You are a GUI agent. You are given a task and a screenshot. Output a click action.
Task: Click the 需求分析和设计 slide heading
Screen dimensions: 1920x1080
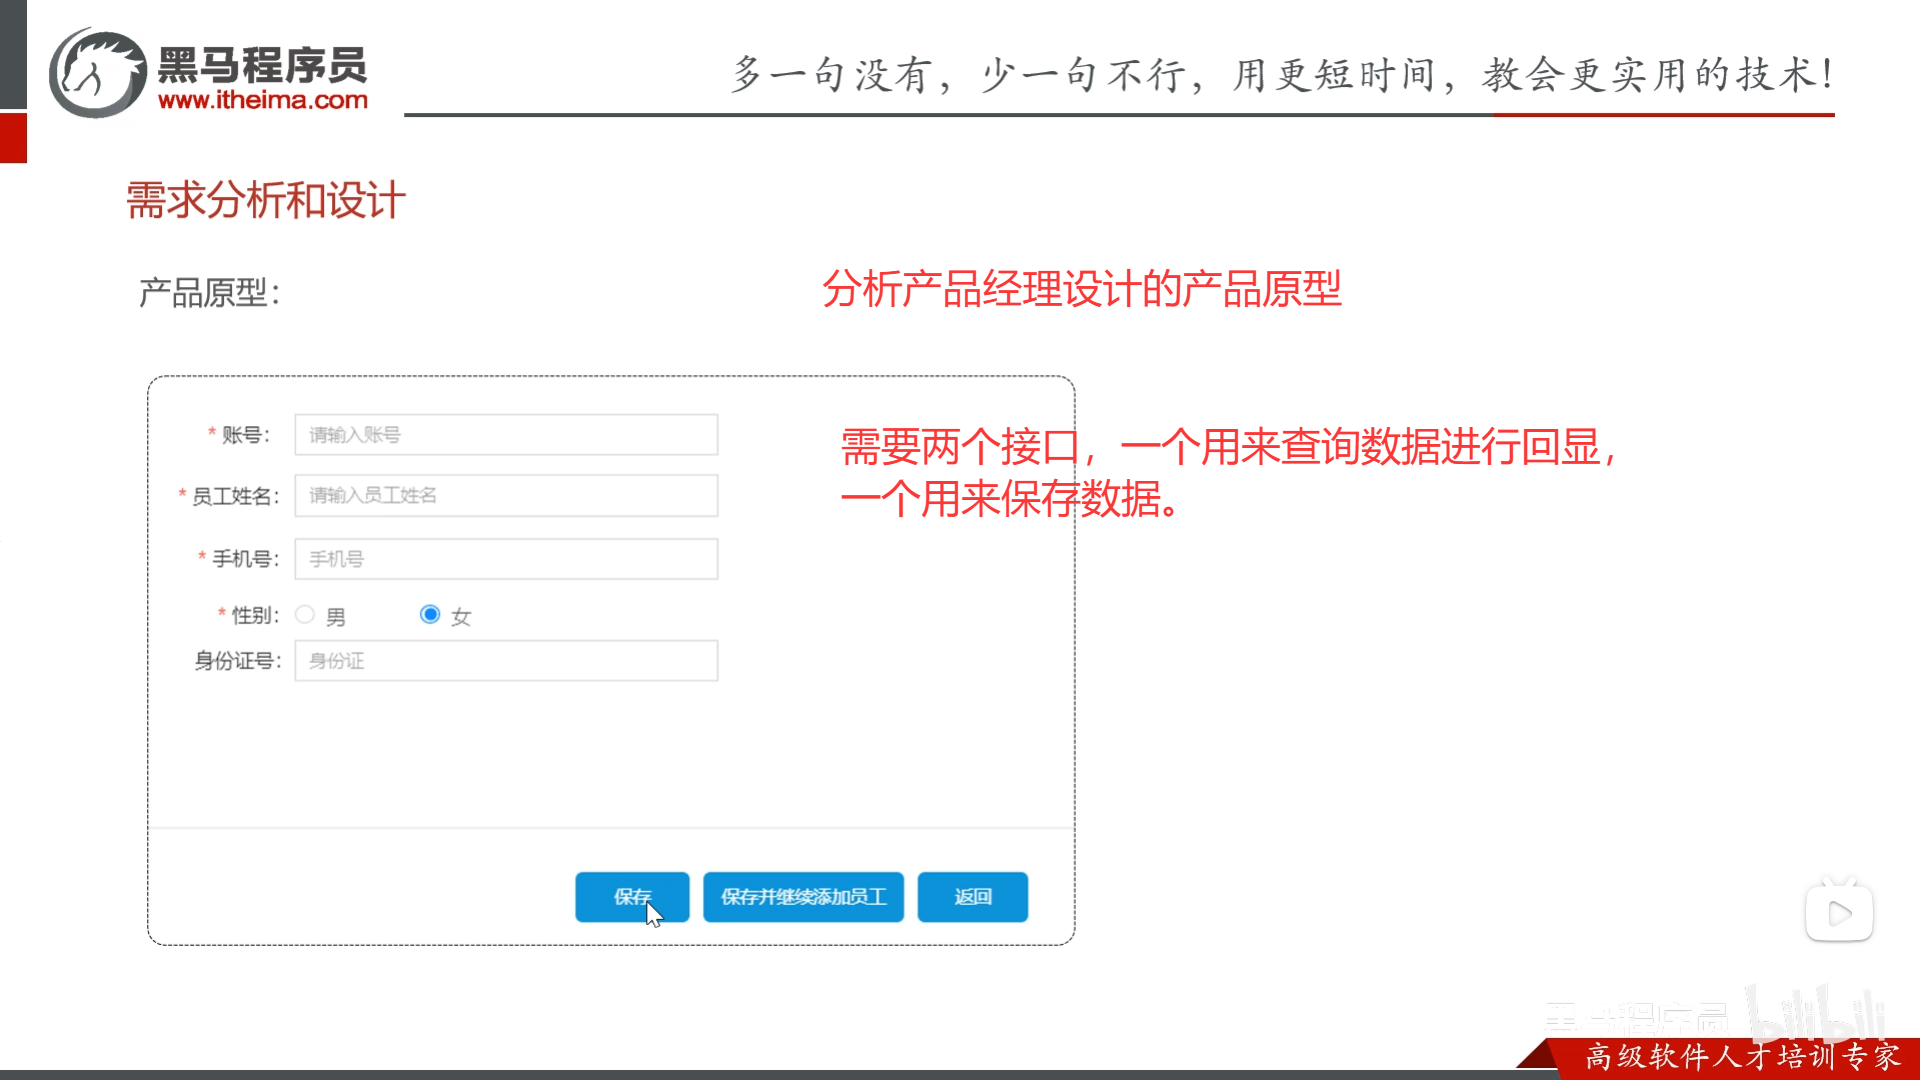264,199
